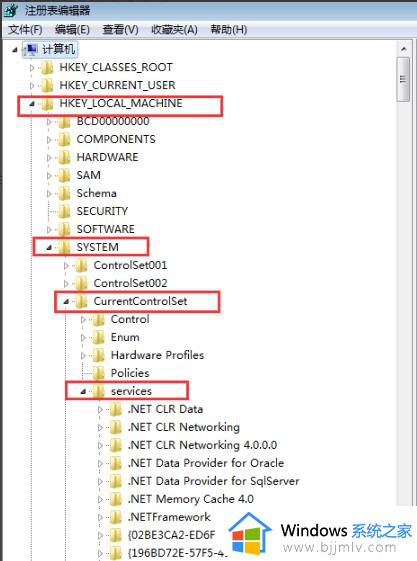Select .NET Data Provider for Oracle key
This screenshot has width=417, height=561.
point(206,463)
